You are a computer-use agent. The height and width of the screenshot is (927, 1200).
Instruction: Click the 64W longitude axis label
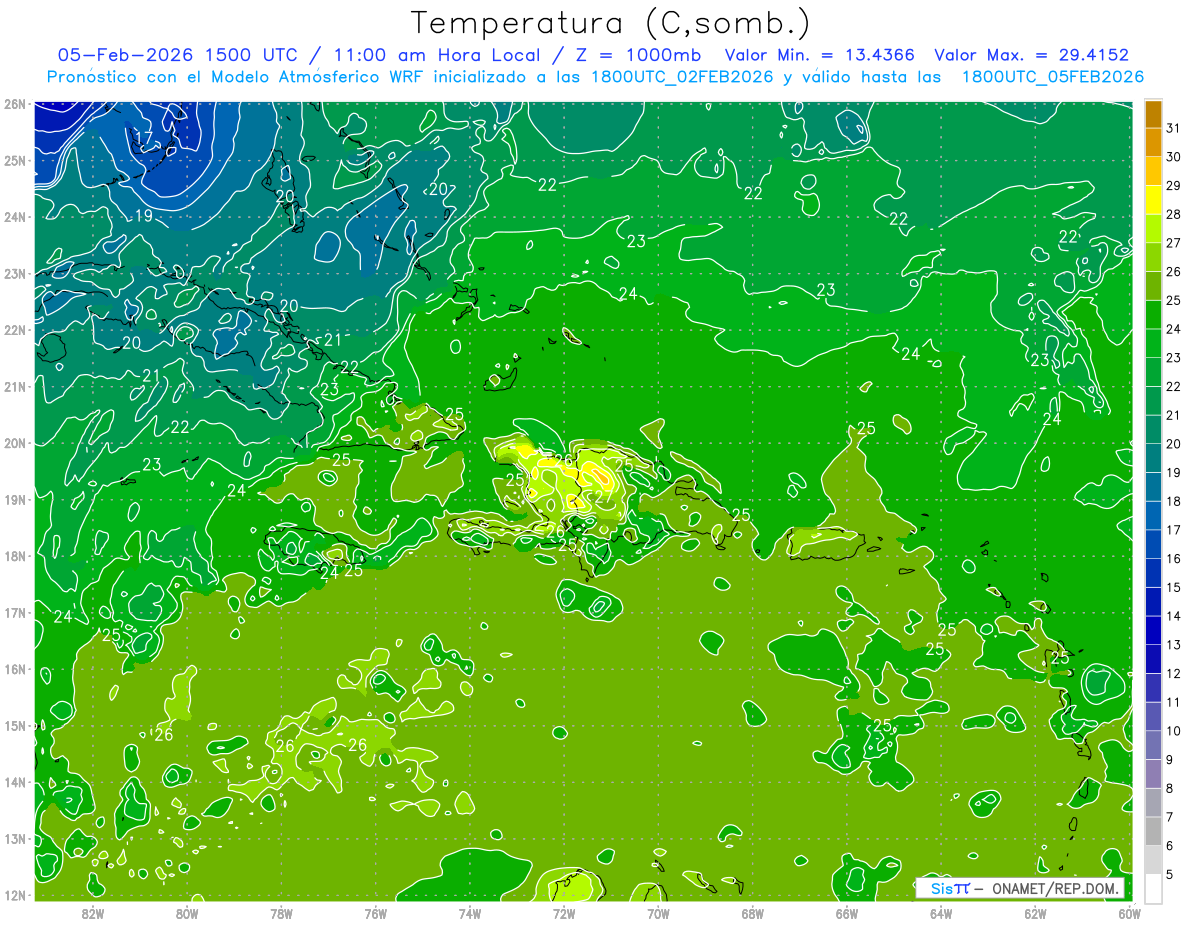pos(941,913)
